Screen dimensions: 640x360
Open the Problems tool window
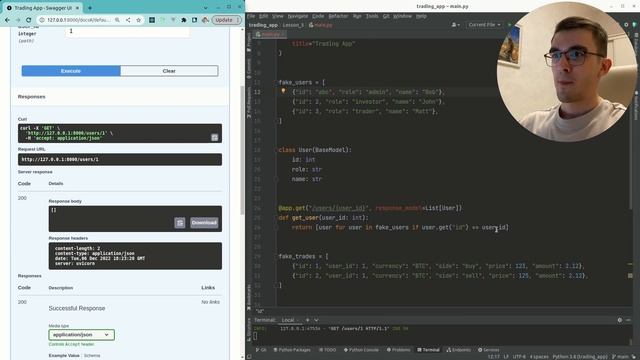398,350
